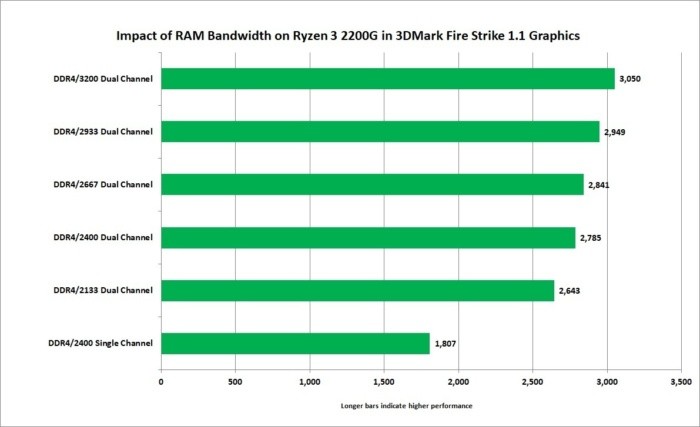
Task: Click the DDR4/2133 Dual Channel bar
Action: pos(357,290)
